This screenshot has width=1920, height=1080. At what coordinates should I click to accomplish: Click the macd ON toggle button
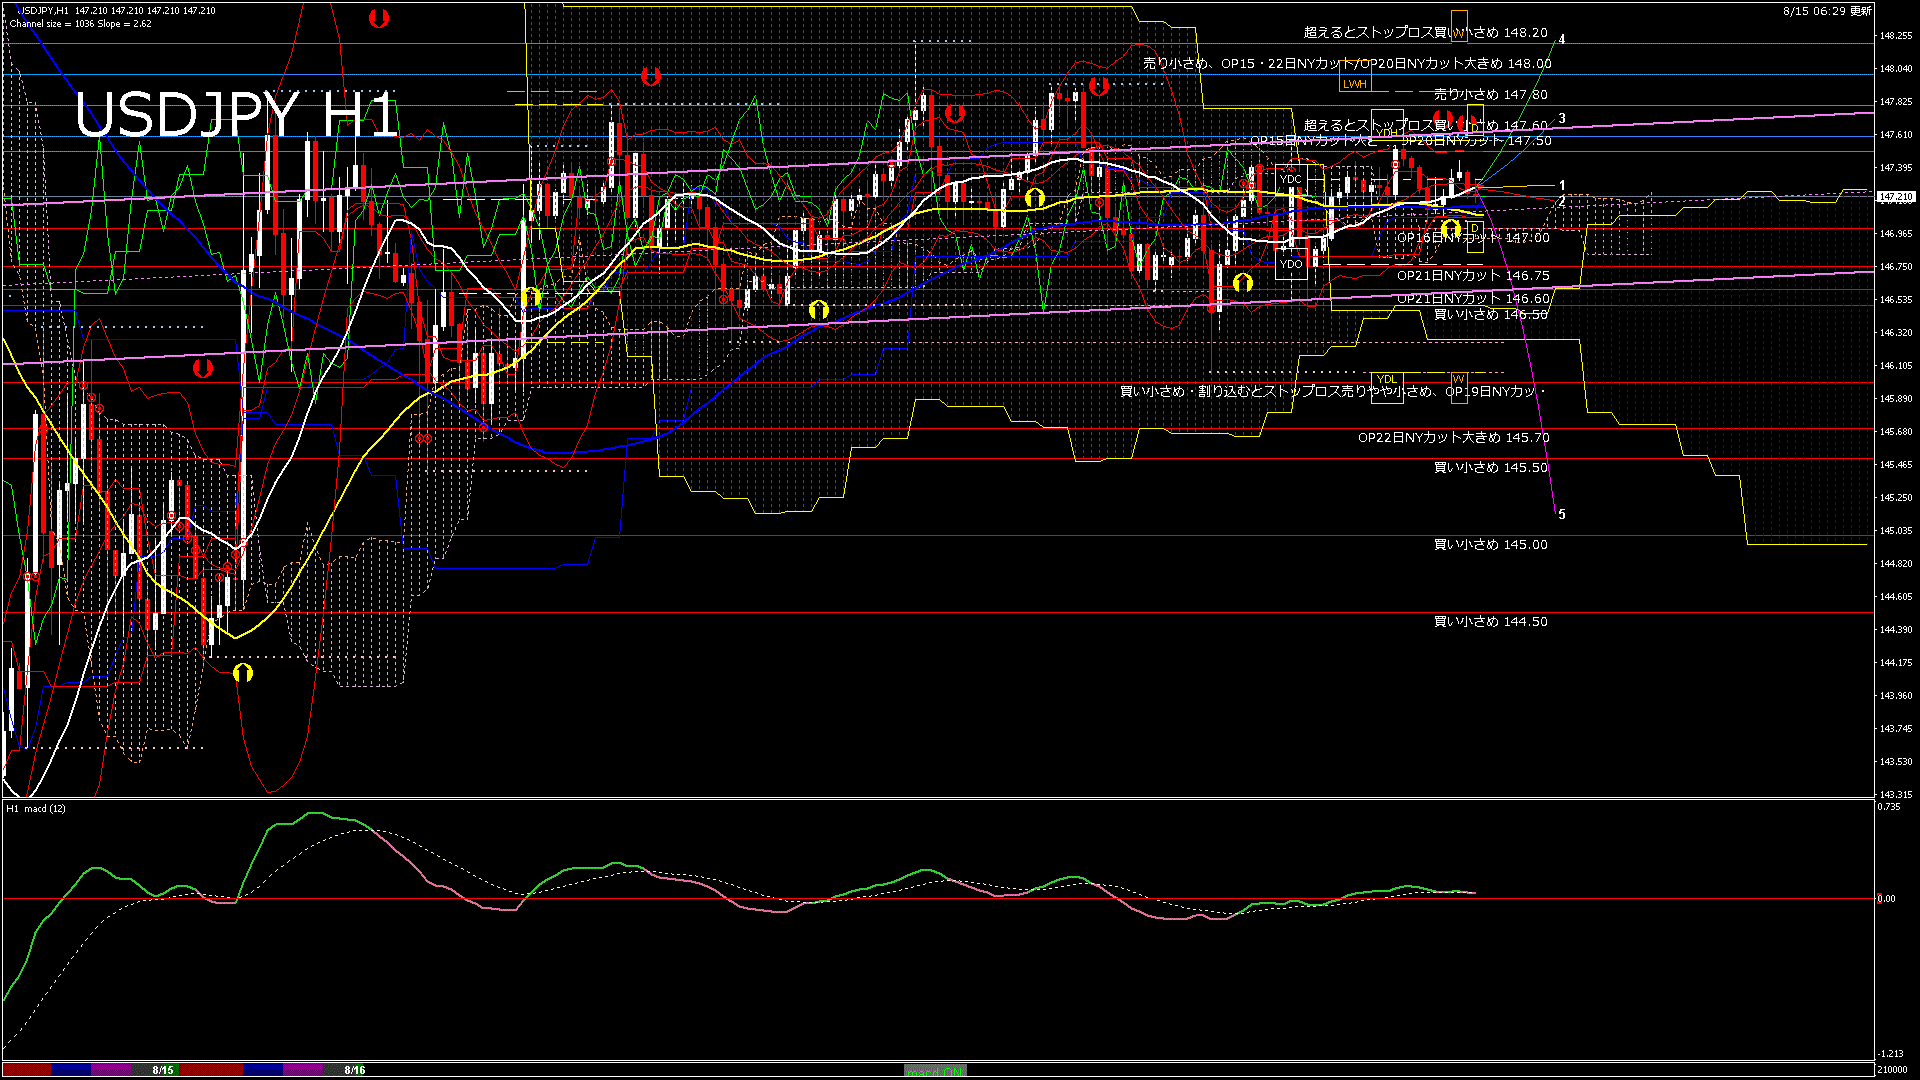click(935, 1071)
